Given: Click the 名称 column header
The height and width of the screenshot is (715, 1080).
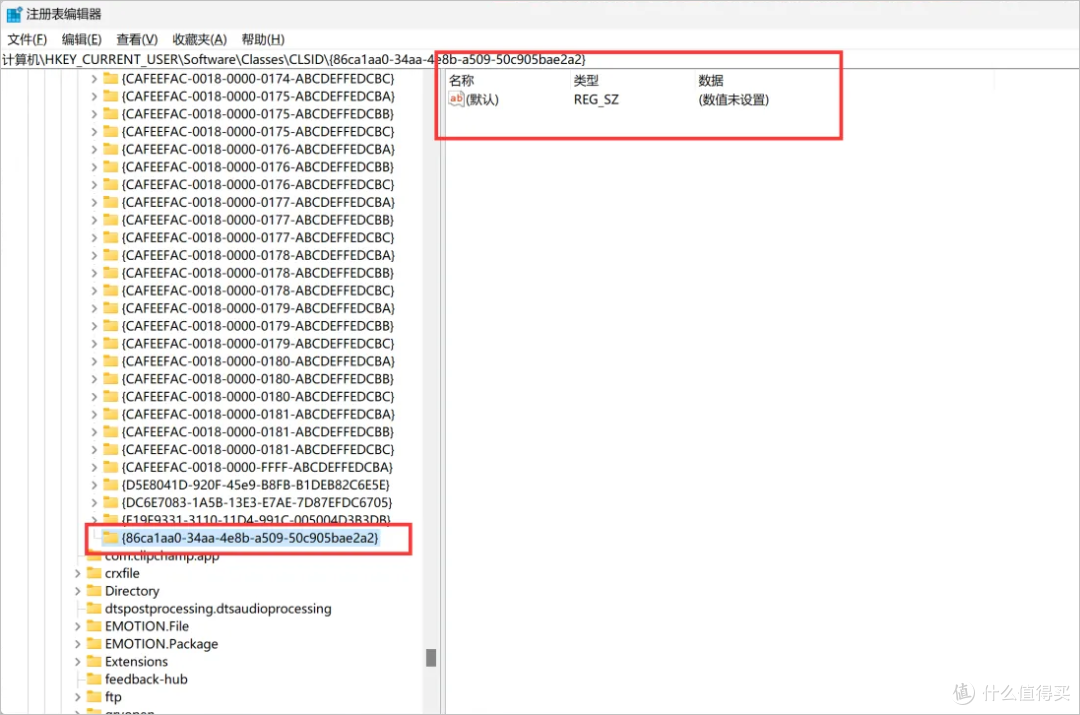Looking at the screenshot, I should pos(461,81).
